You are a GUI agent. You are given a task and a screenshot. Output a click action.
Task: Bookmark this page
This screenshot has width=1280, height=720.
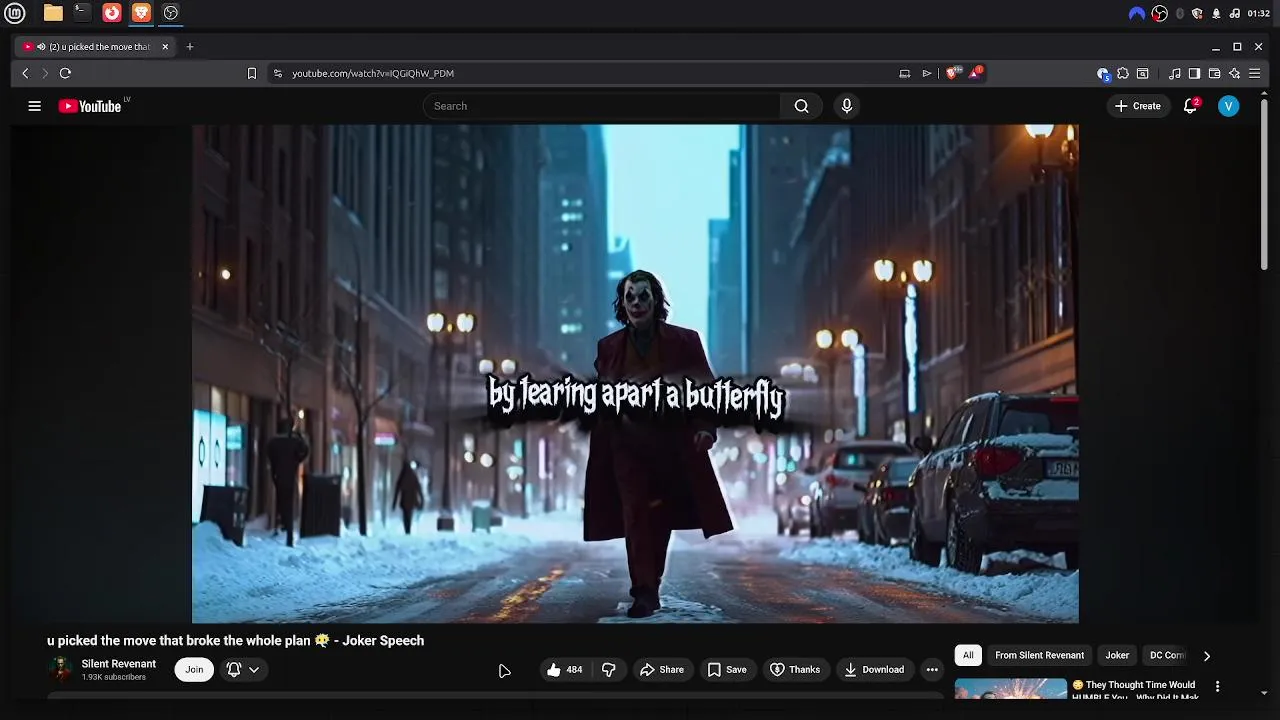point(252,73)
